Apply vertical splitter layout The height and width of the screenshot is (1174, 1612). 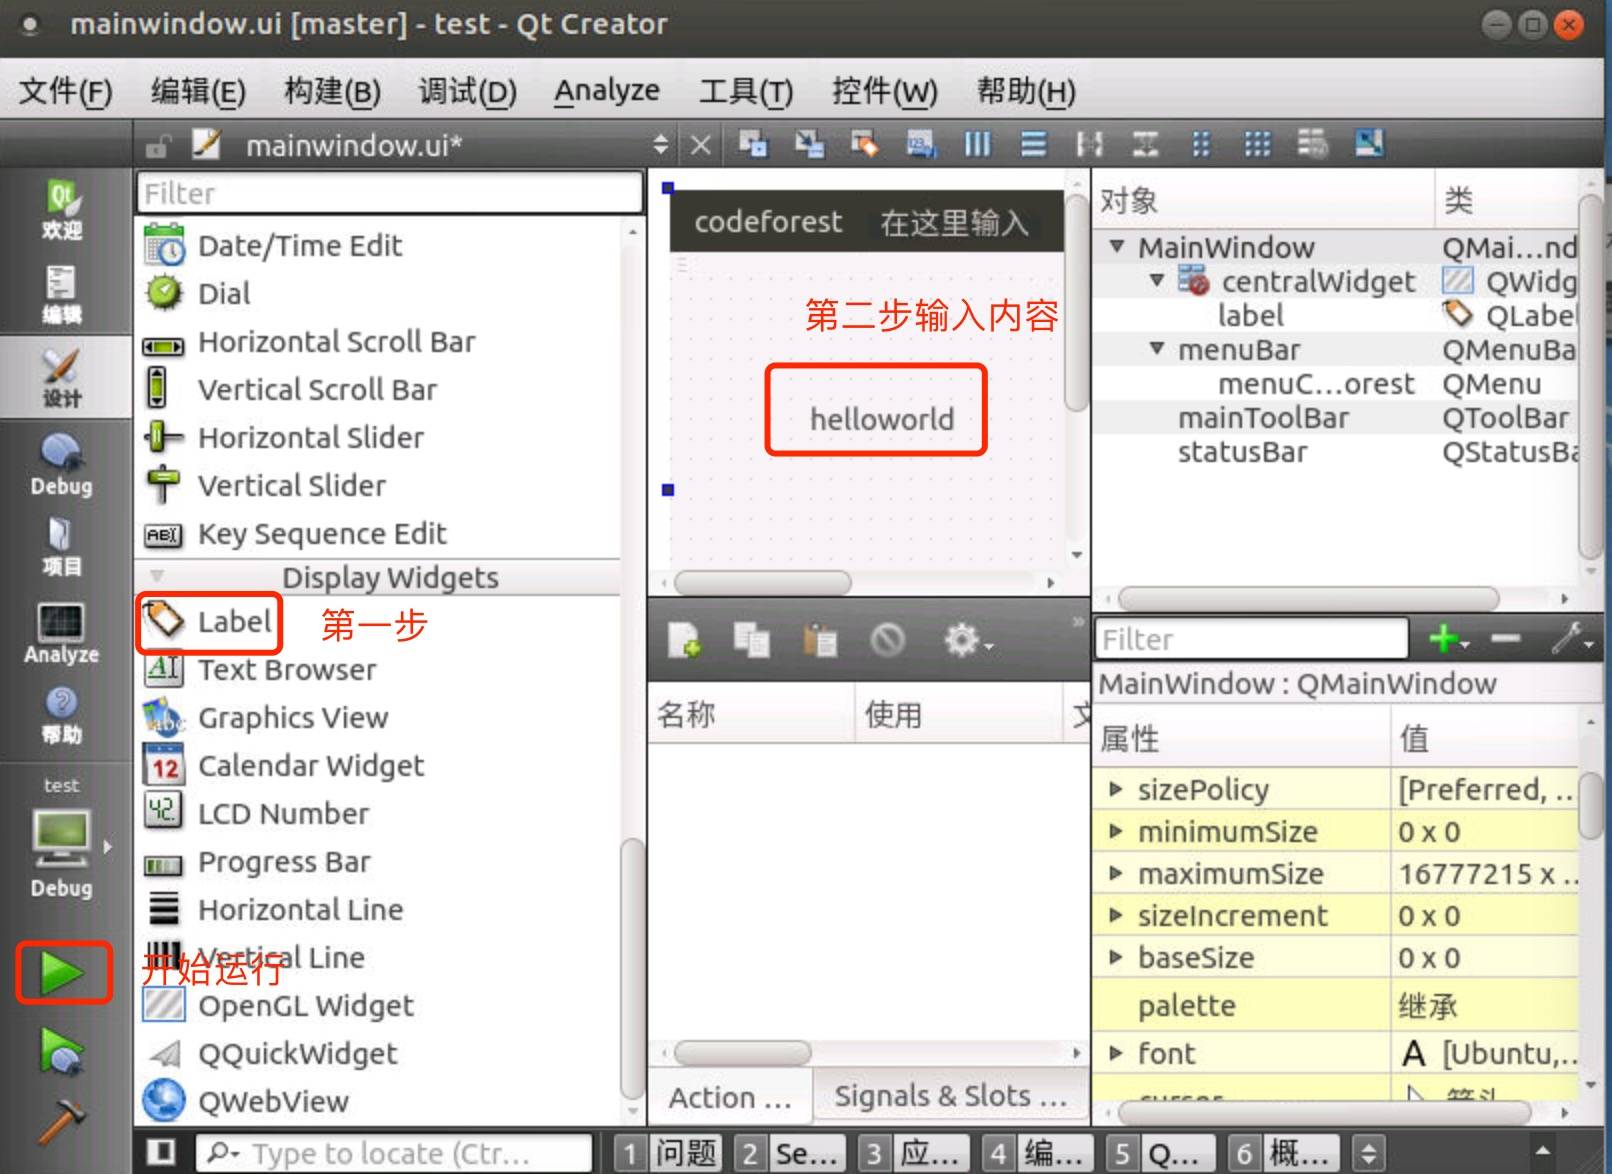[1145, 144]
